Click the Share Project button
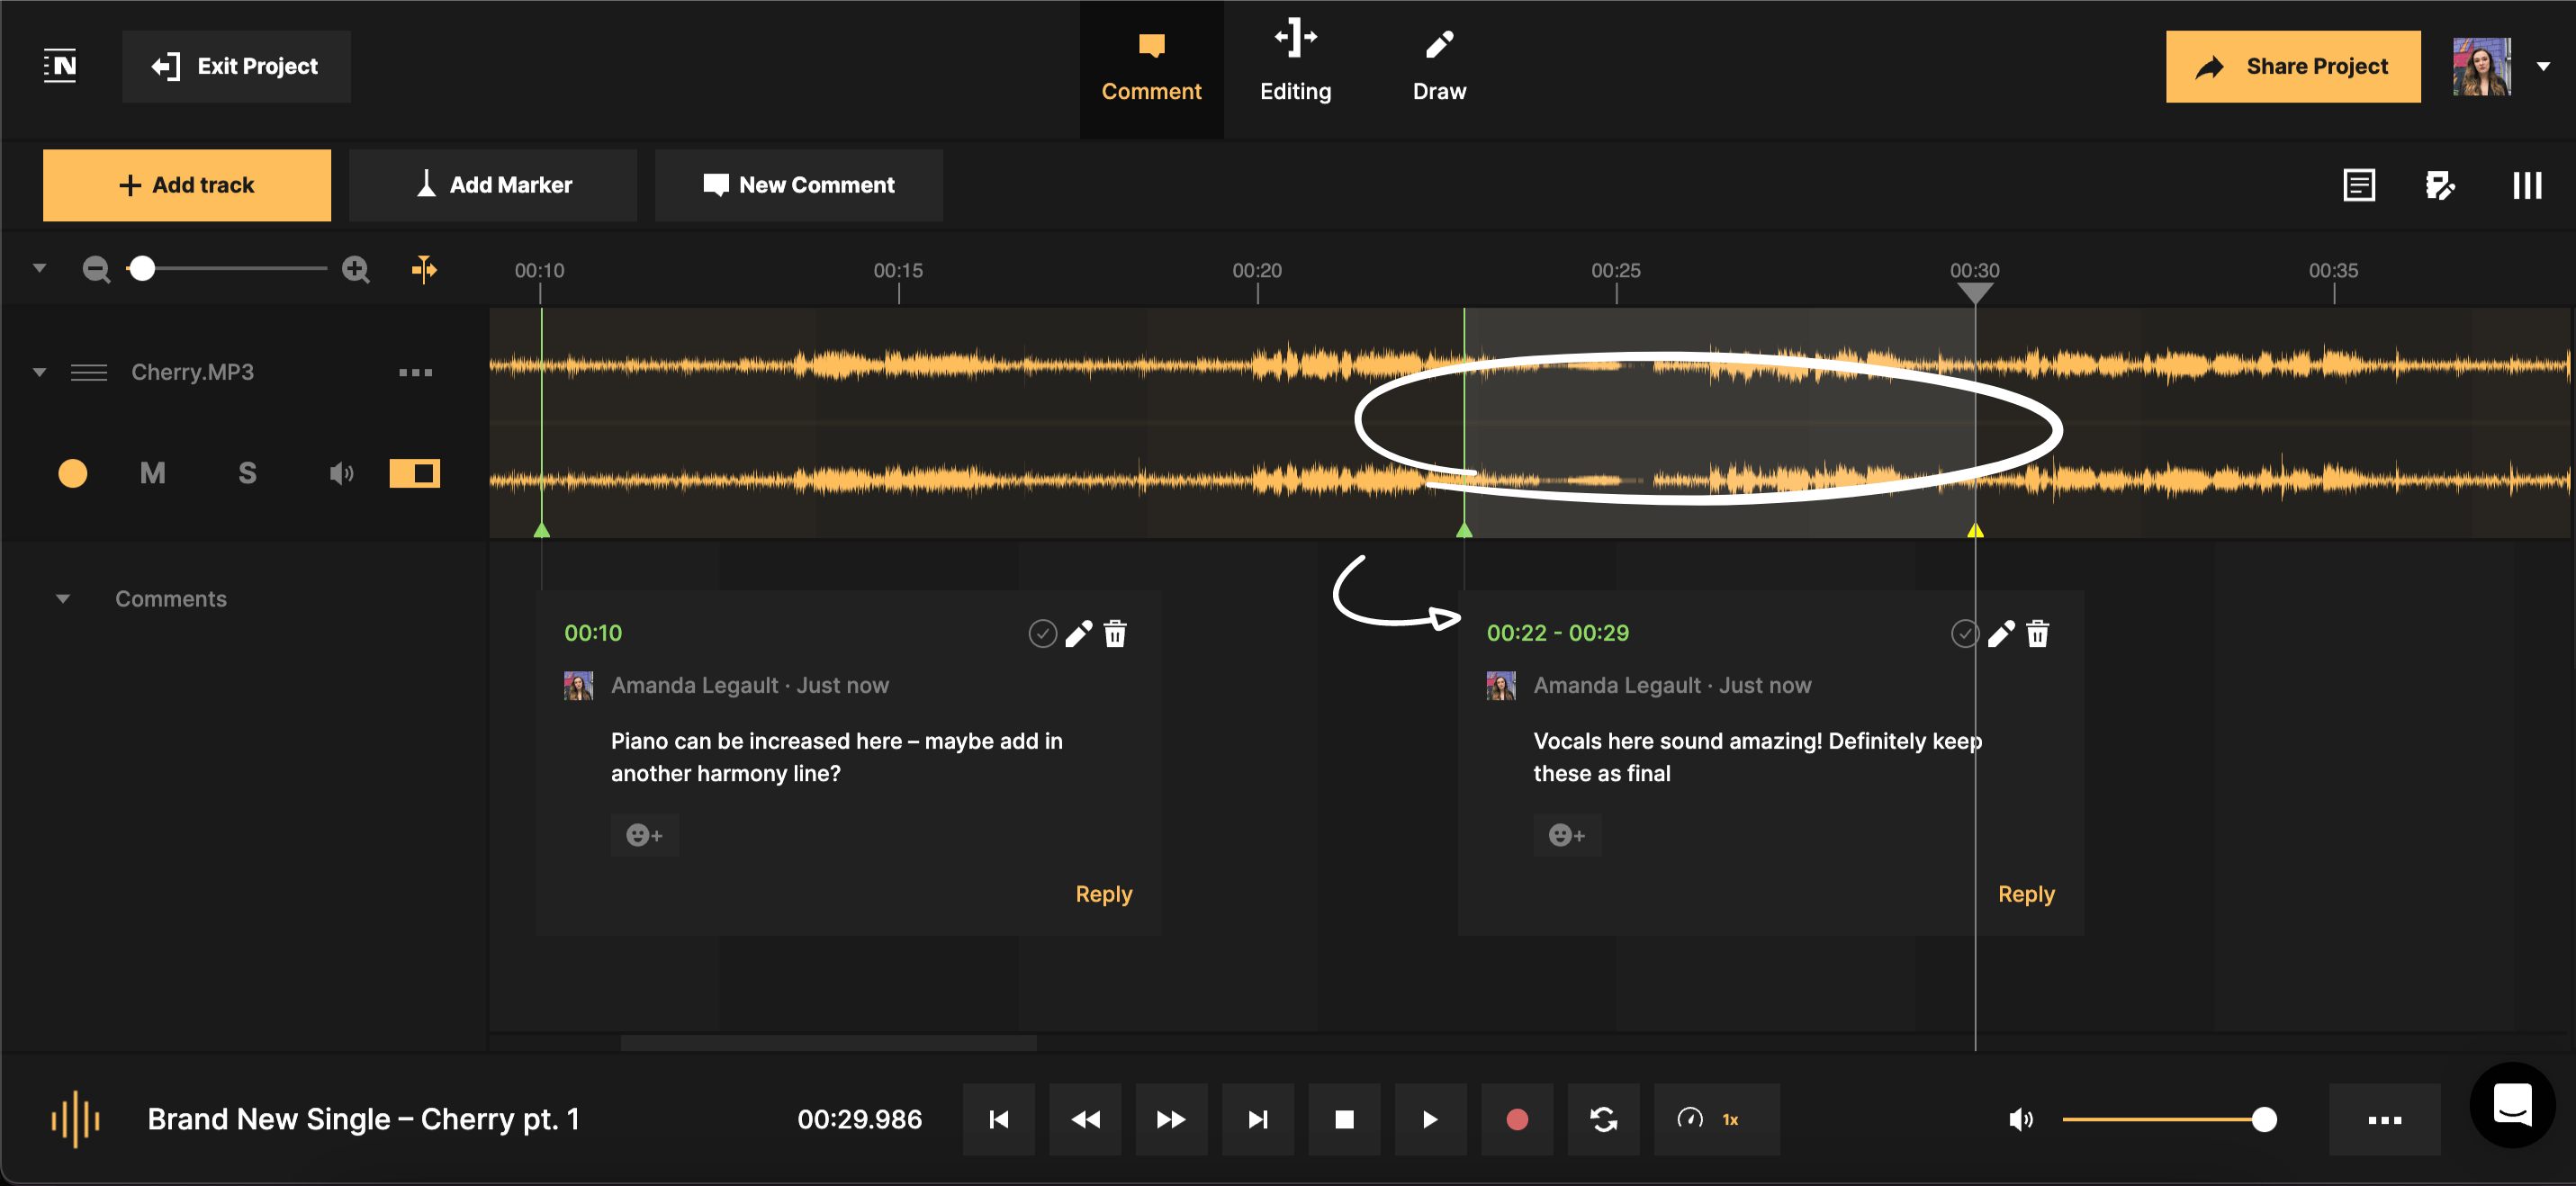 click(2292, 66)
